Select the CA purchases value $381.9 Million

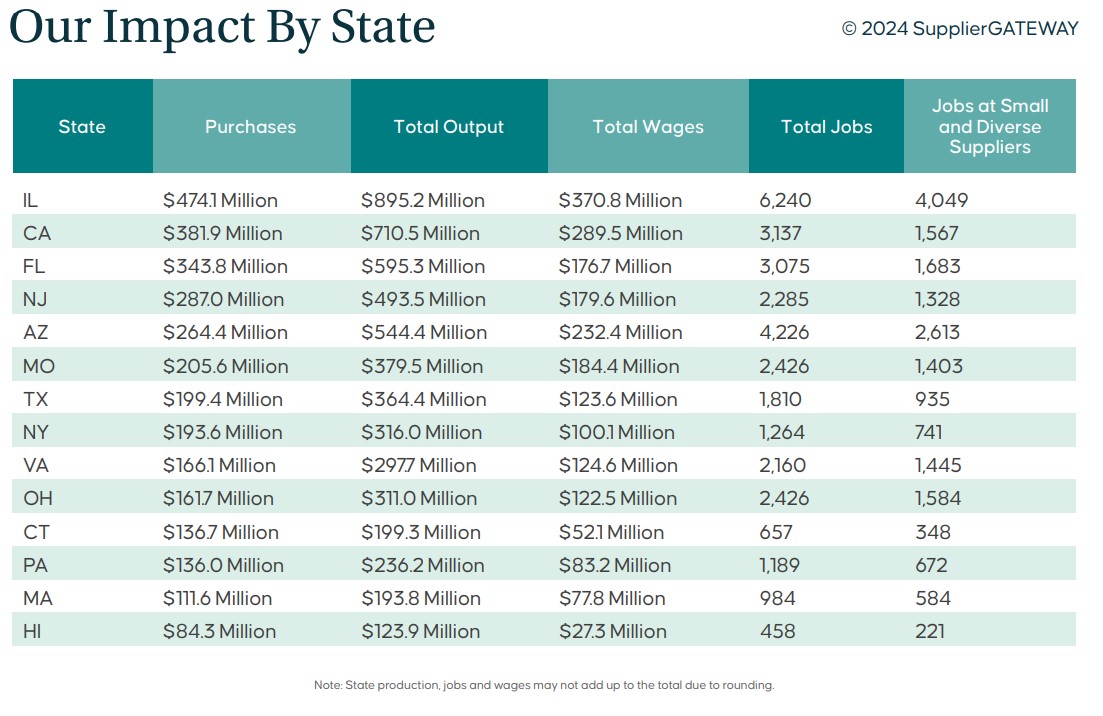[x=223, y=234]
